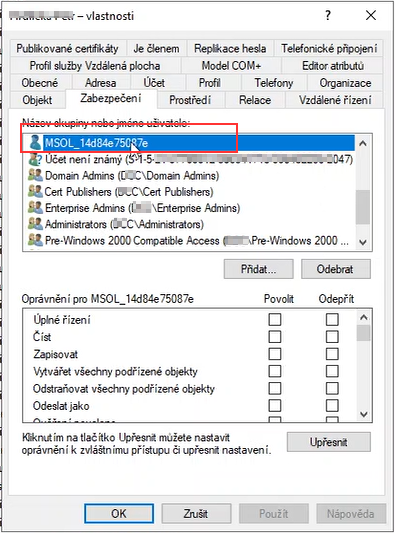395x533 pixels.
Task: Select the Zabezpečení tab
Action: pyautogui.click(x=111, y=99)
